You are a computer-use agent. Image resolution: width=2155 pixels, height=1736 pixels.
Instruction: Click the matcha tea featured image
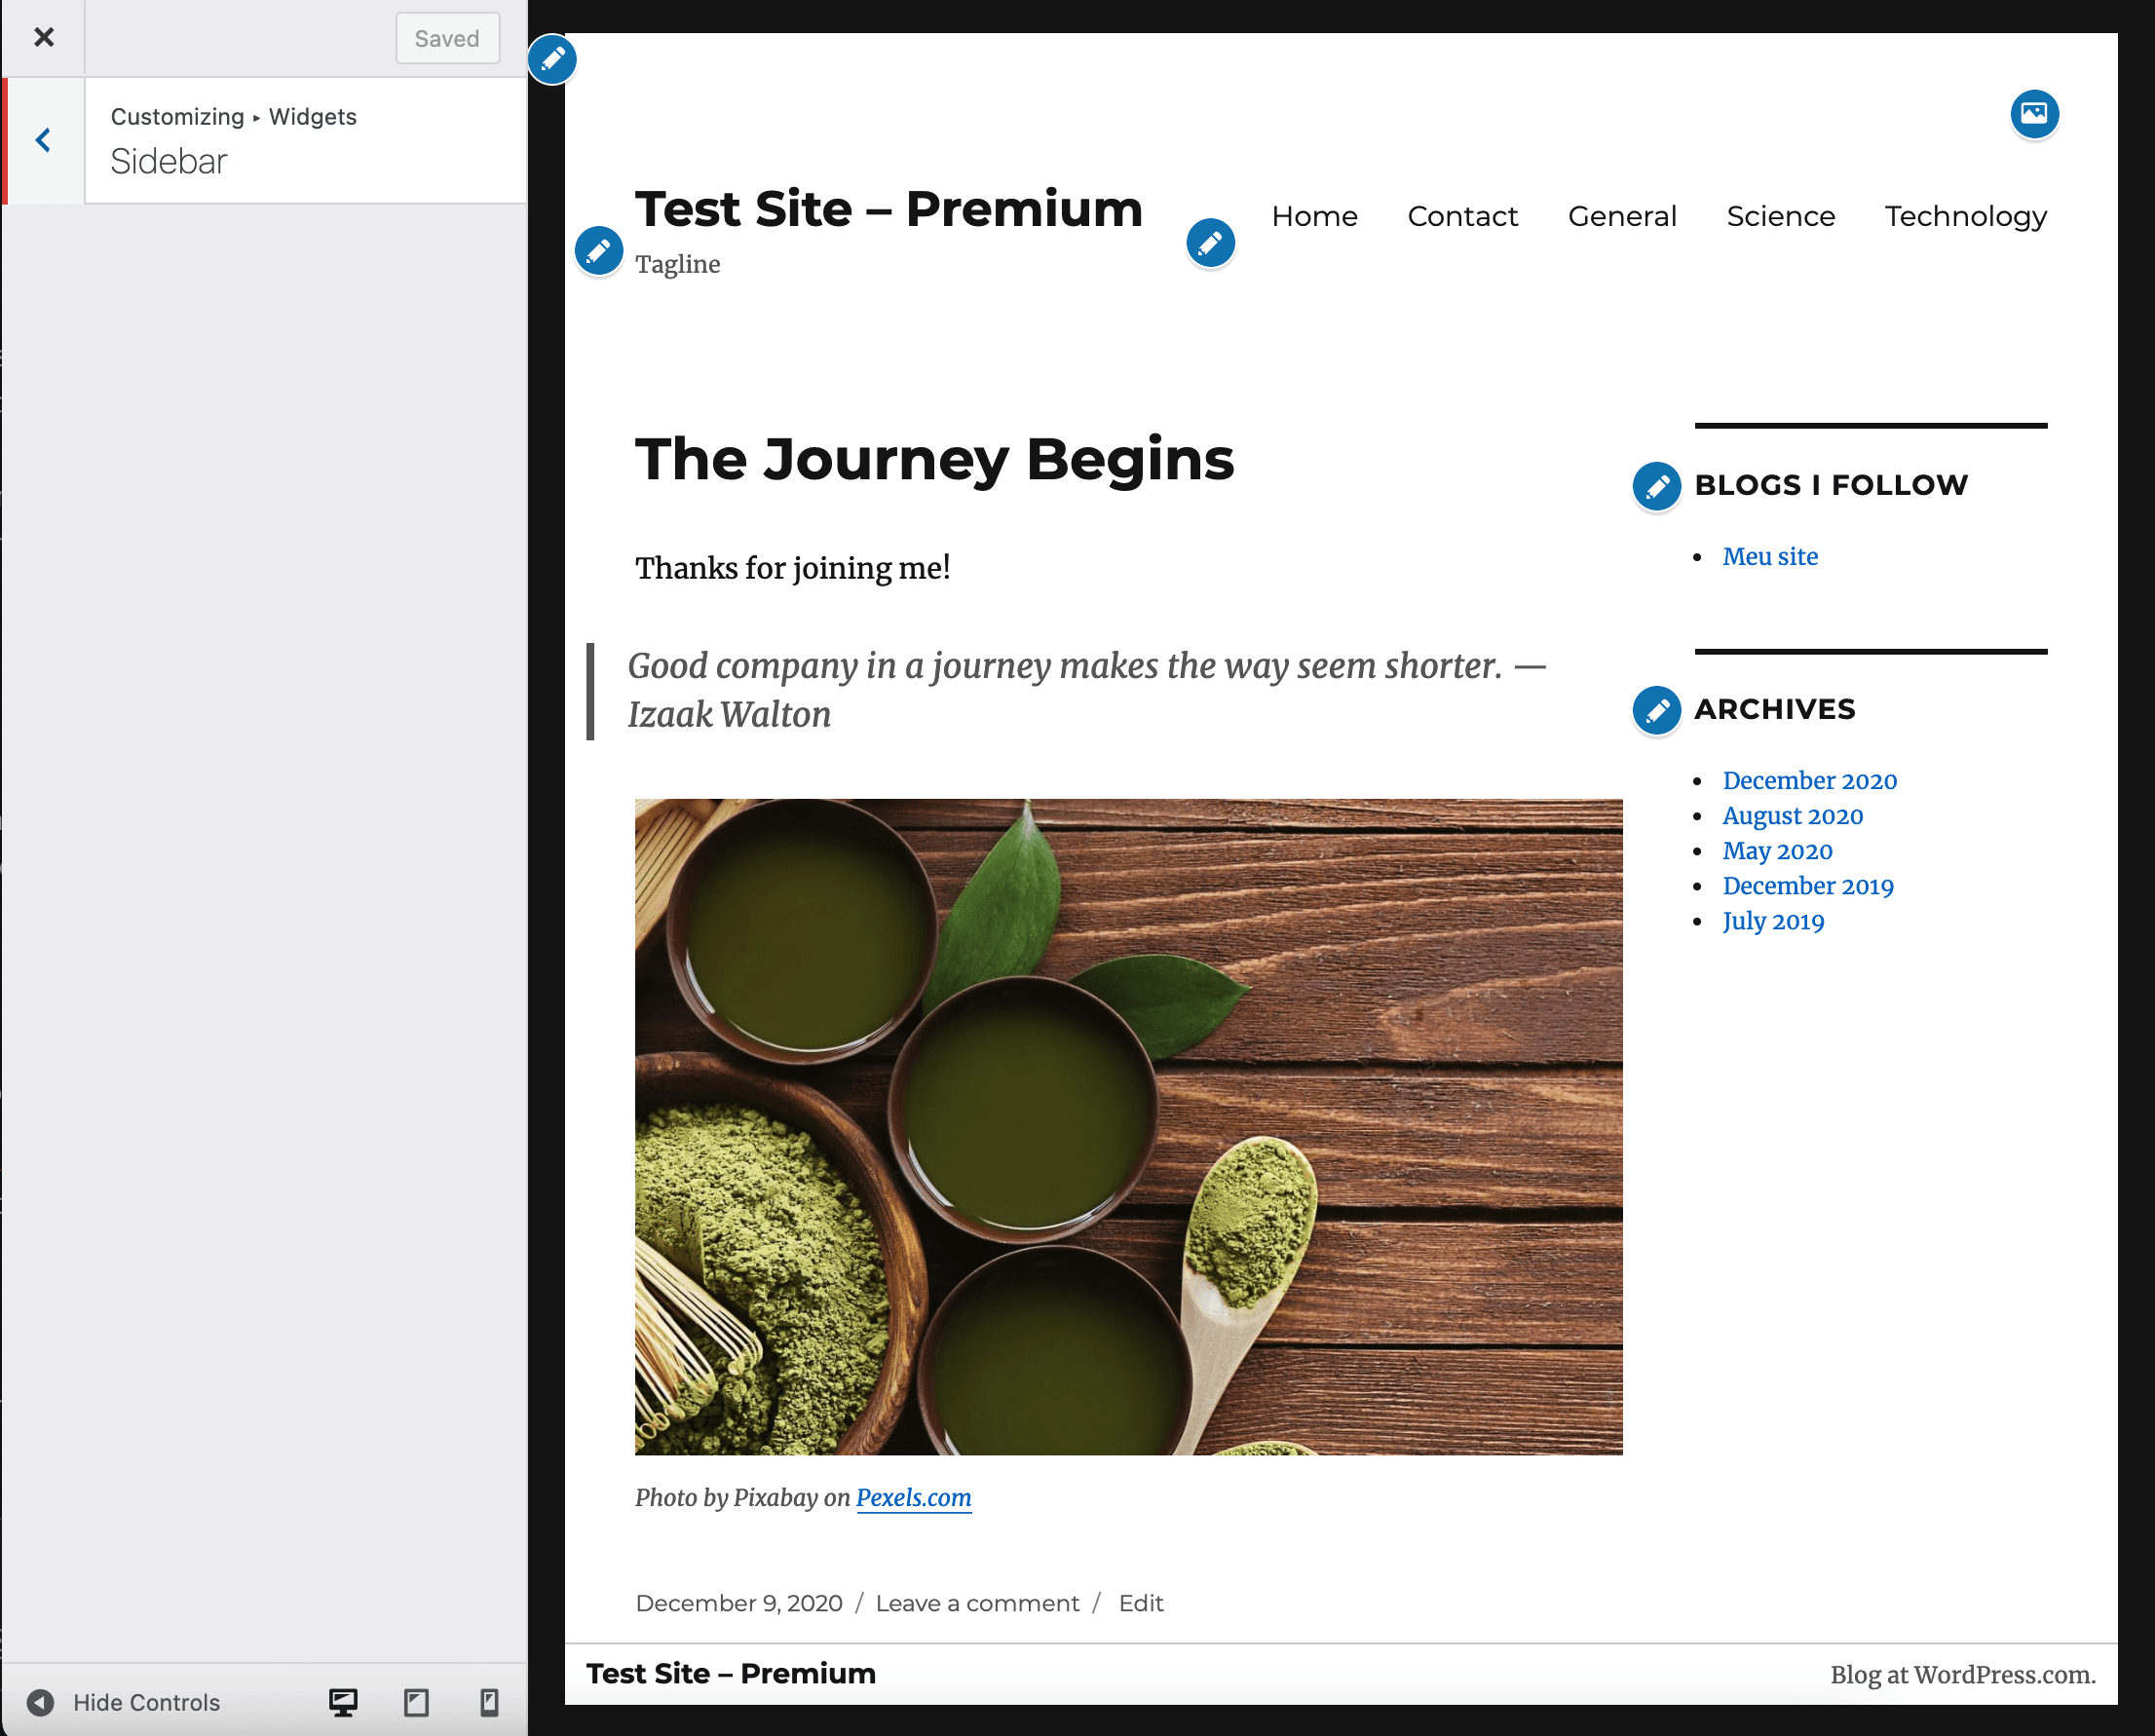point(1128,1126)
